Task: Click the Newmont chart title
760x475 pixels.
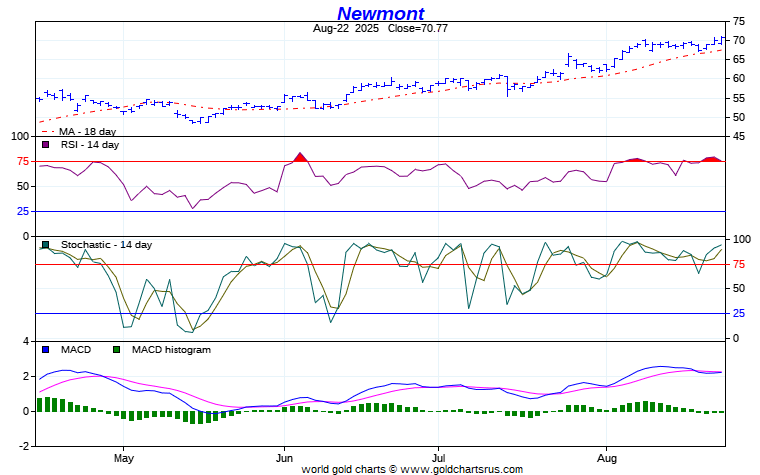Action: pos(380,13)
